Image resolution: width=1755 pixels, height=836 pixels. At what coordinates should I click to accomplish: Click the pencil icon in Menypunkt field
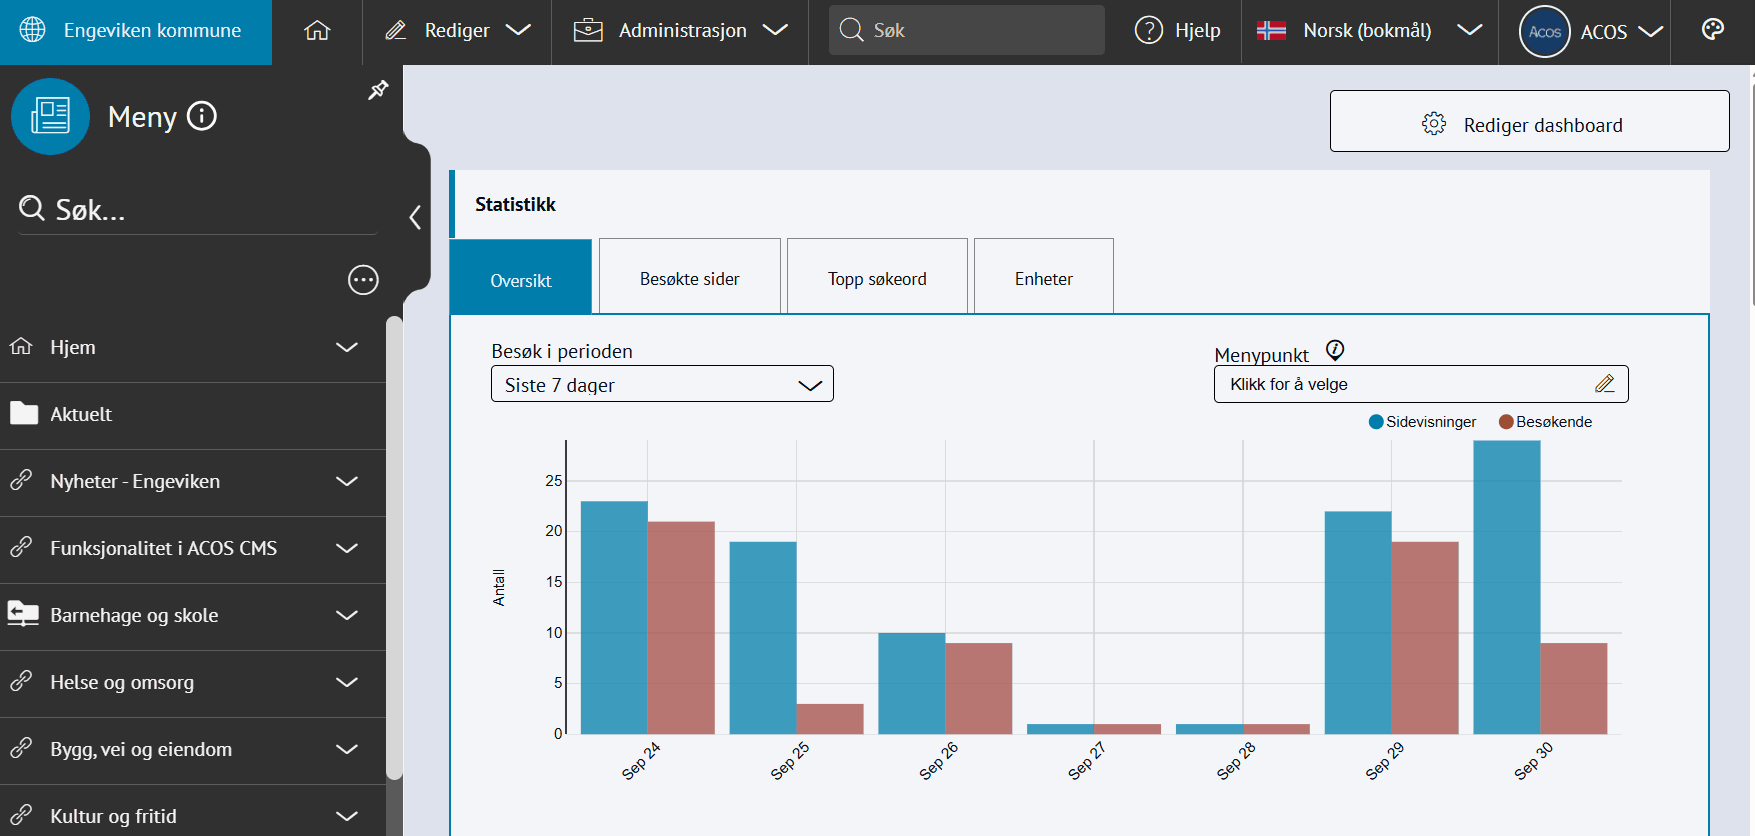pyautogui.click(x=1604, y=384)
